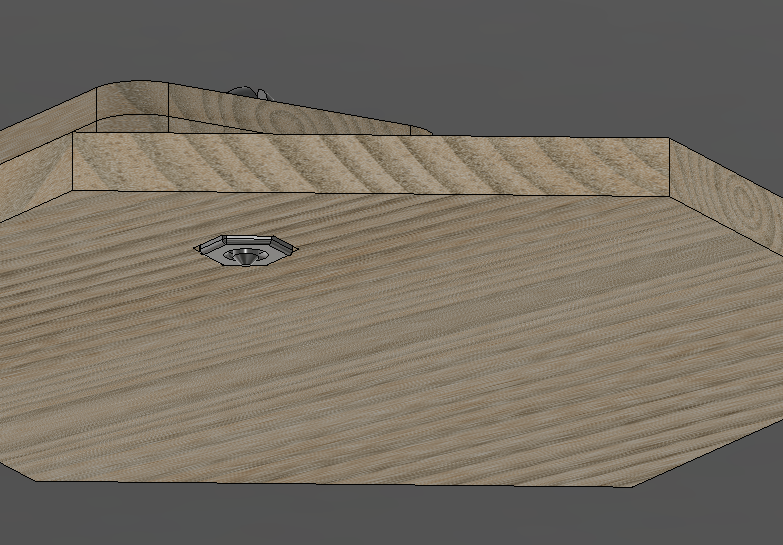Viewport: 783px width, 545px height.
Task: Click empty gray space below the board
Action: click(400, 520)
